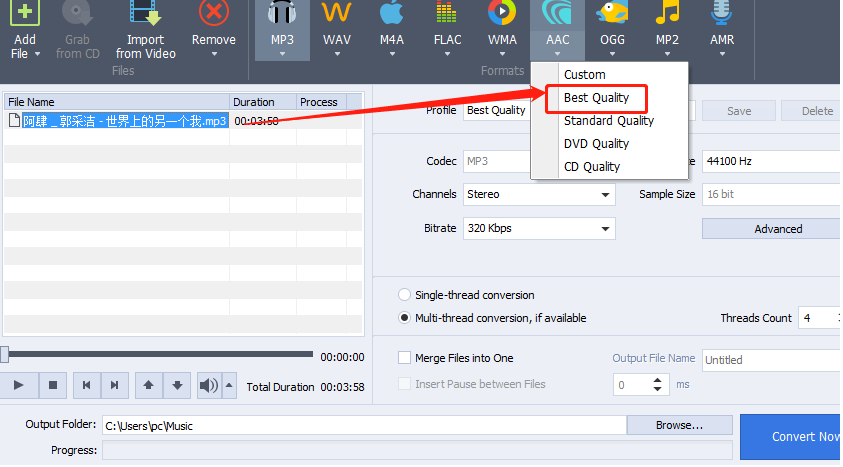Expand OGG format presets arrow
The width and height of the screenshot is (843, 467).
(x=612, y=54)
